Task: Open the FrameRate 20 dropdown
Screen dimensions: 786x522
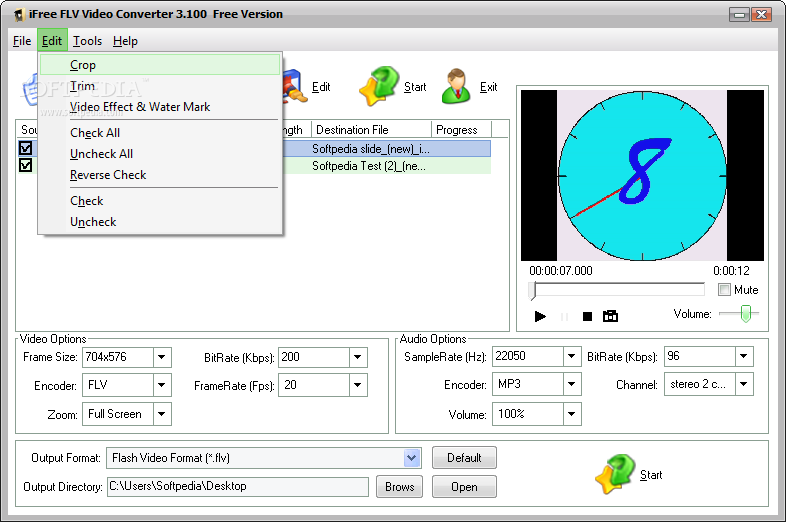Action: tap(357, 385)
